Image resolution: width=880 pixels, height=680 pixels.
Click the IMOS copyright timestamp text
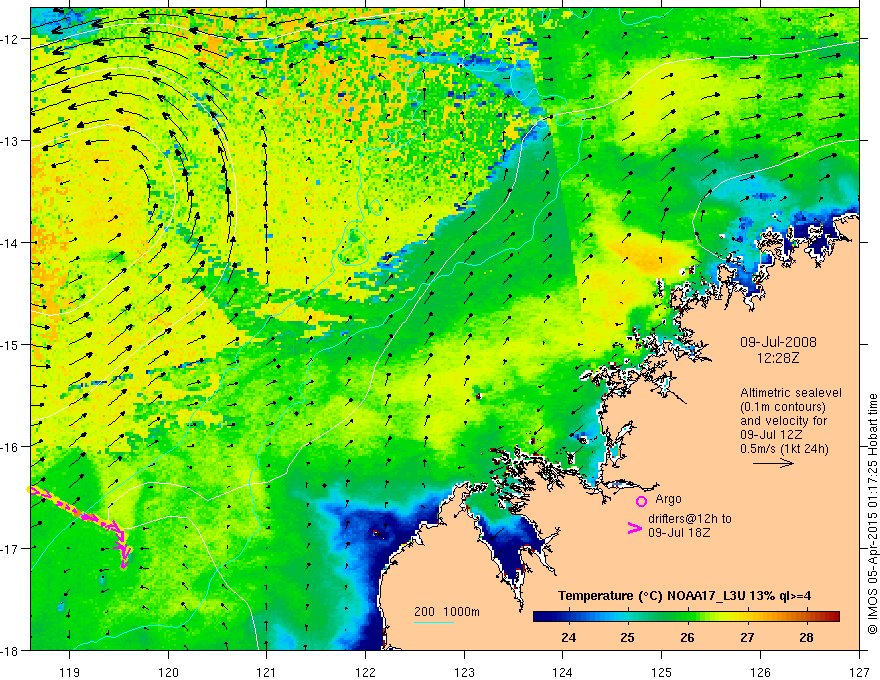coord(873,514)
